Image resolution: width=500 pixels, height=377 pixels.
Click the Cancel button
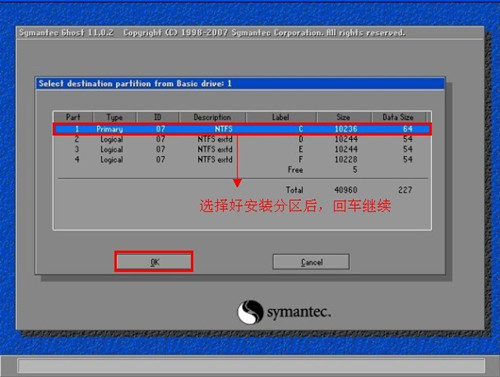pos(311,262)
